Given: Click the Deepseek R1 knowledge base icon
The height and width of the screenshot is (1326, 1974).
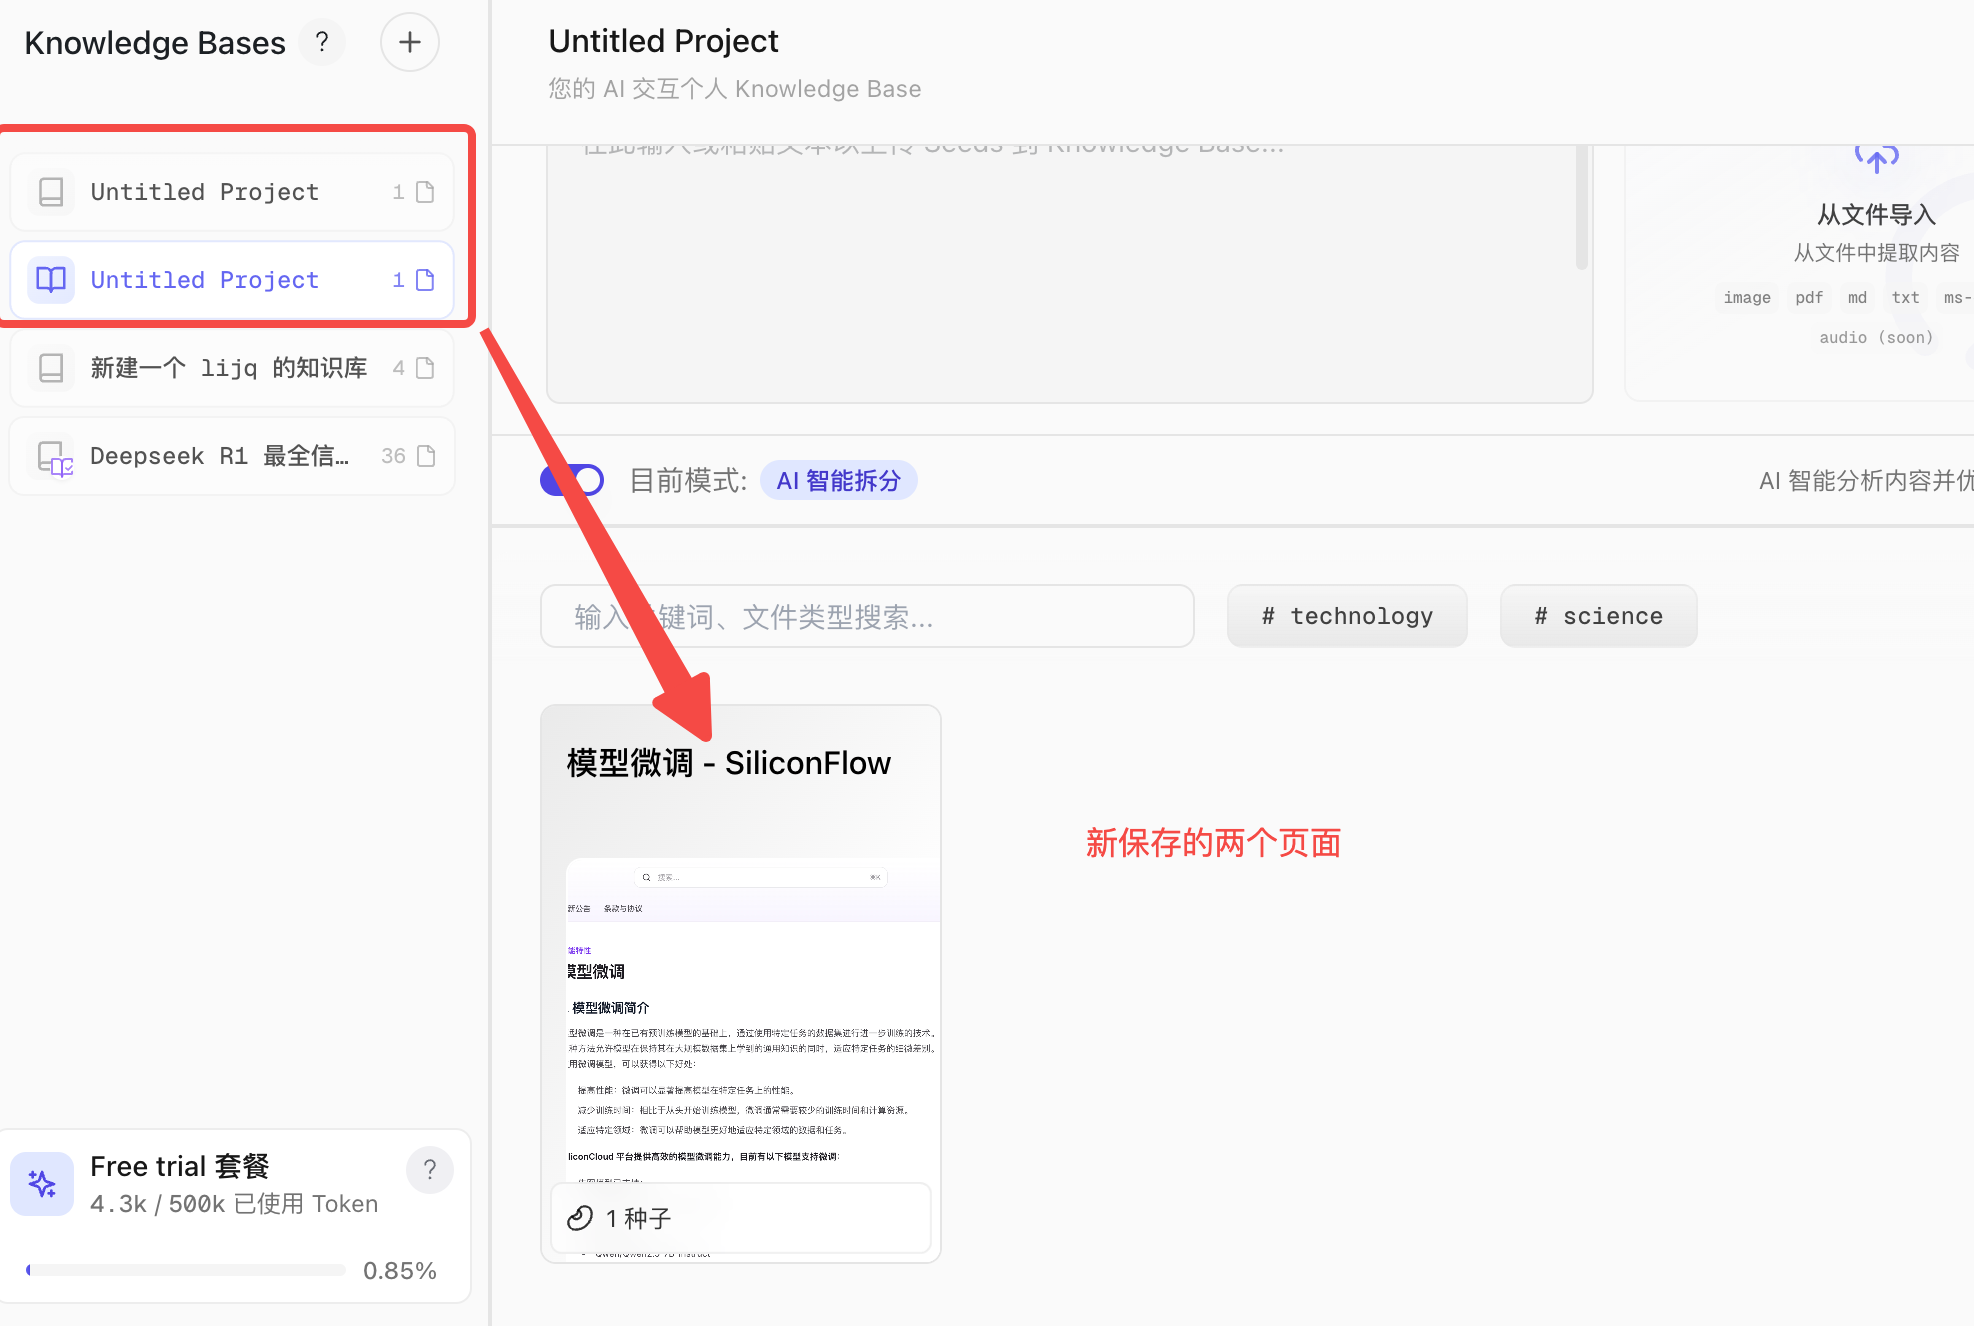Looking at the screenshot, I should click(54, 457).
